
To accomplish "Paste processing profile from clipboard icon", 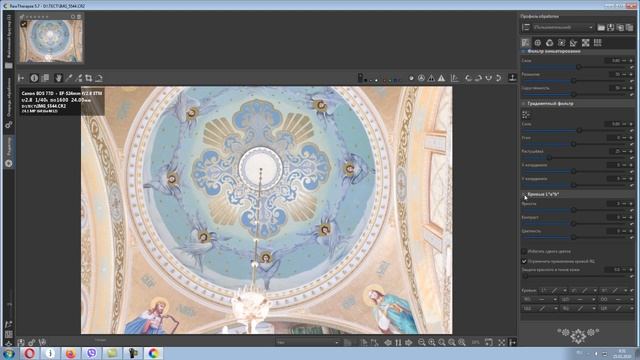I will [630, 27].
